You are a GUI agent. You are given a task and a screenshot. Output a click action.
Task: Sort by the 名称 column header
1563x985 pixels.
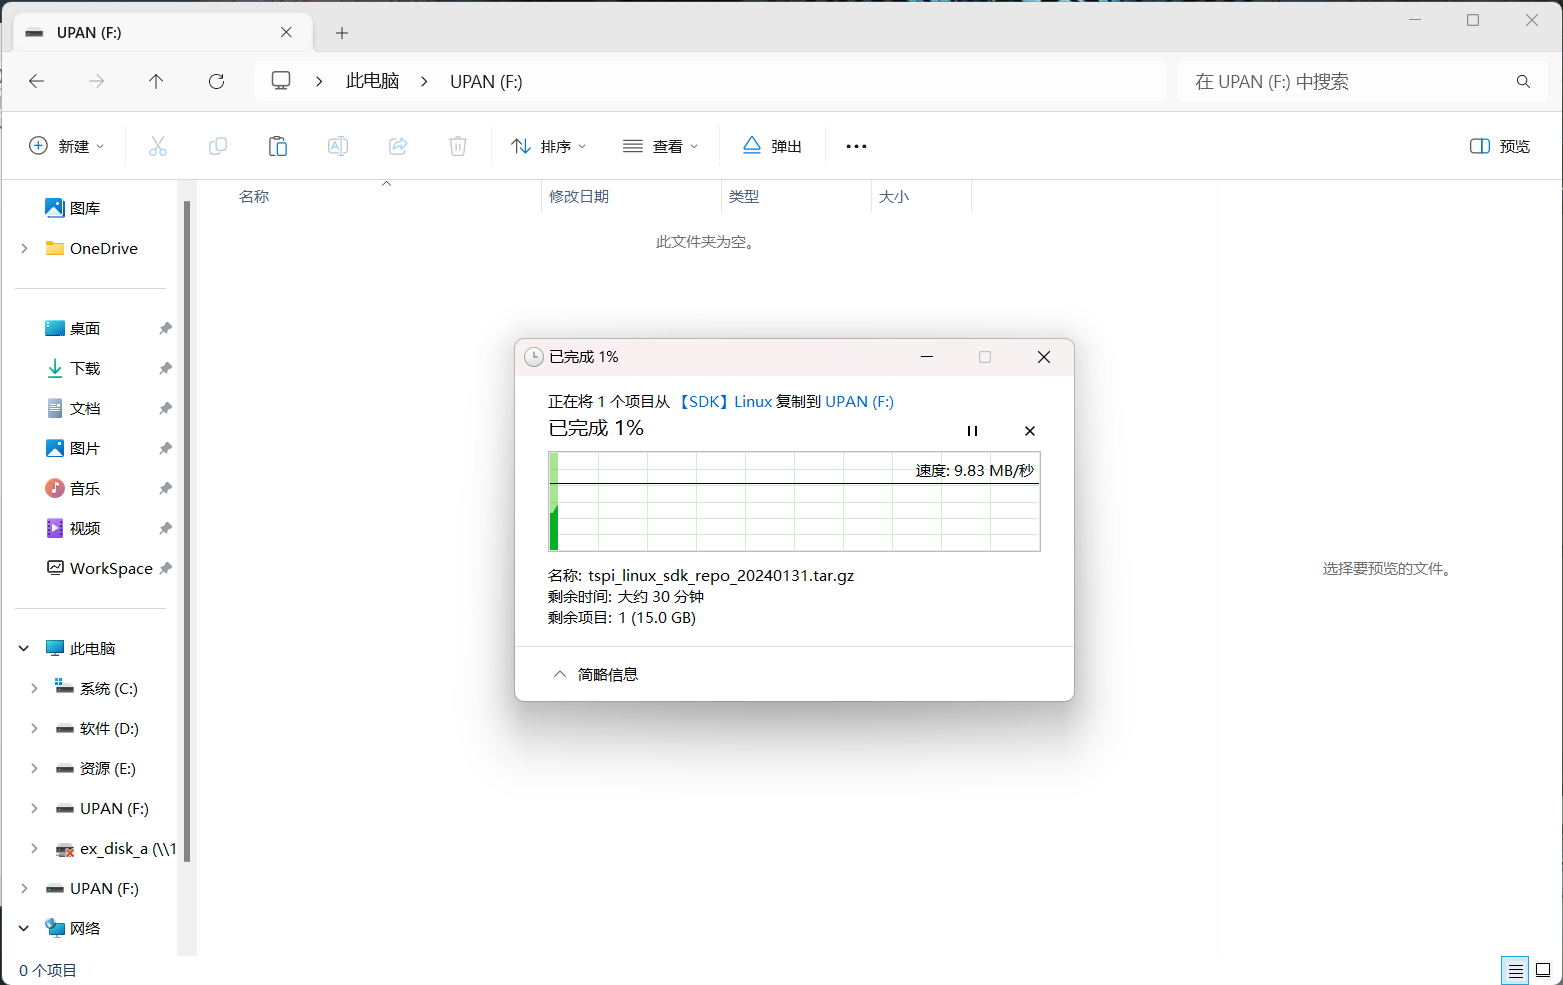254,196
